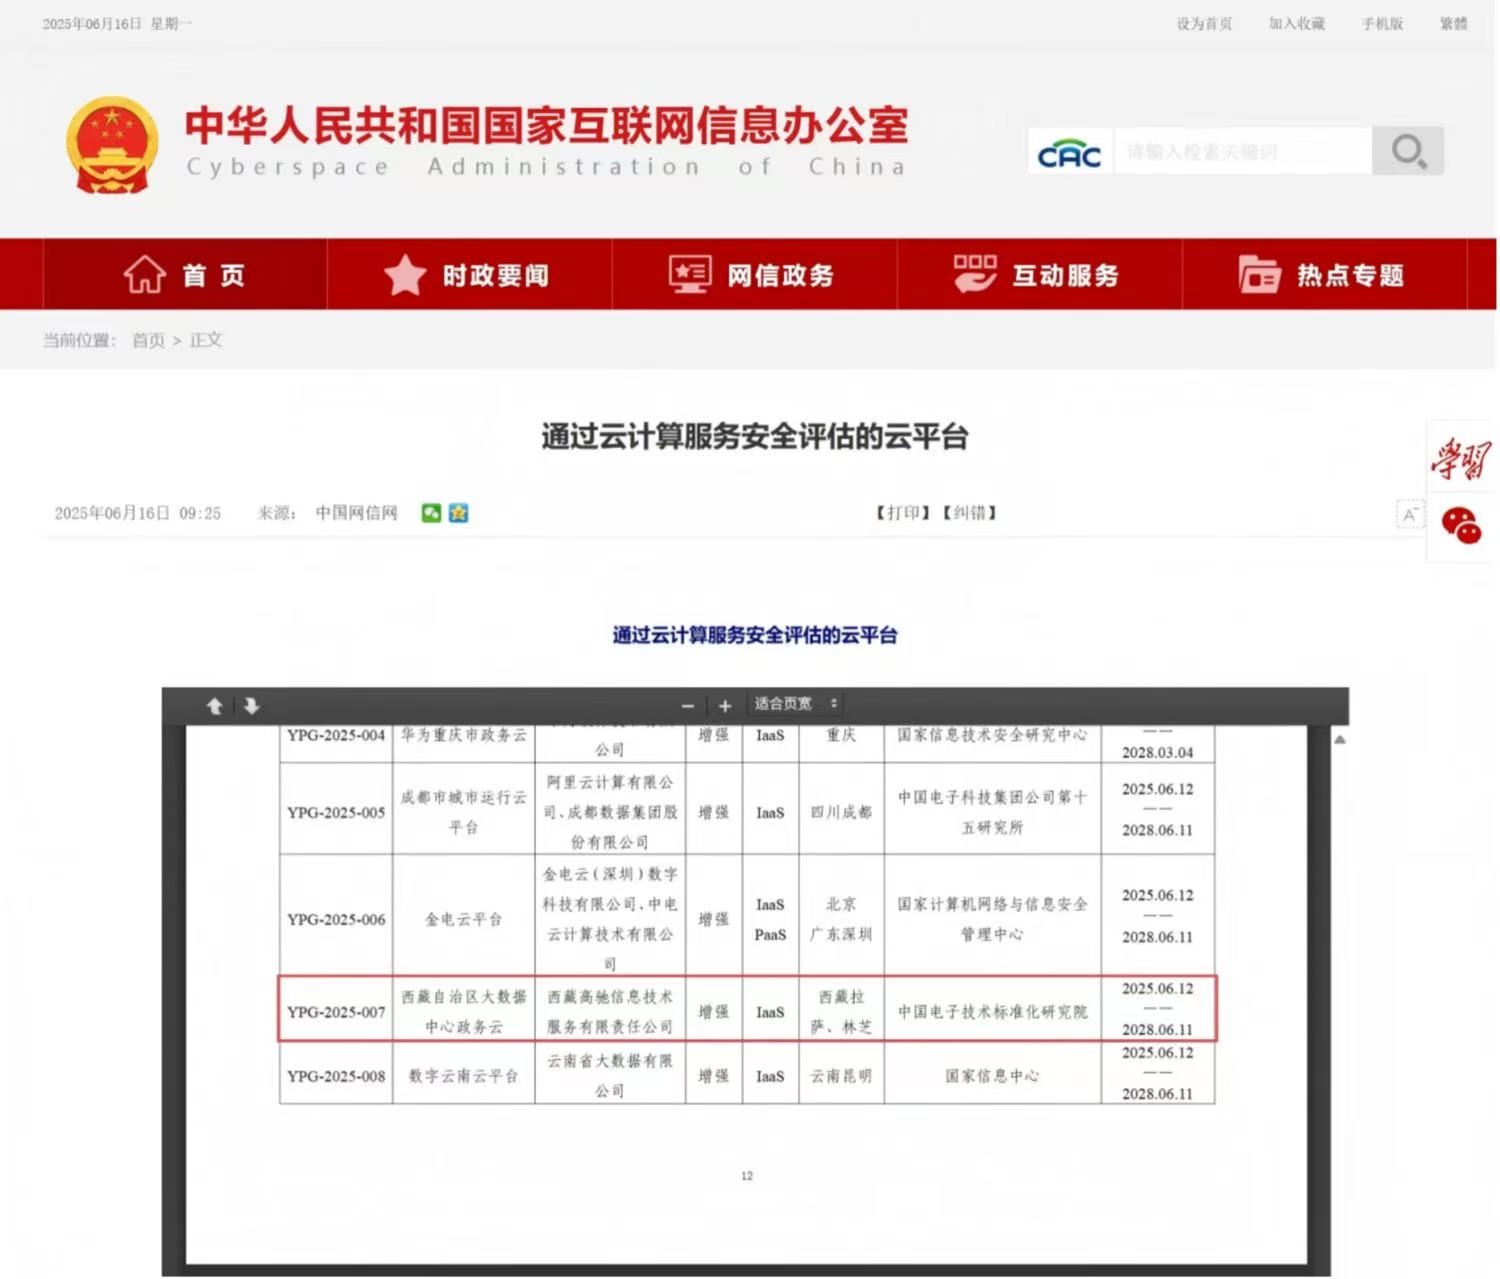
Task: Click the font size A icon
Action: [1410, 514]
